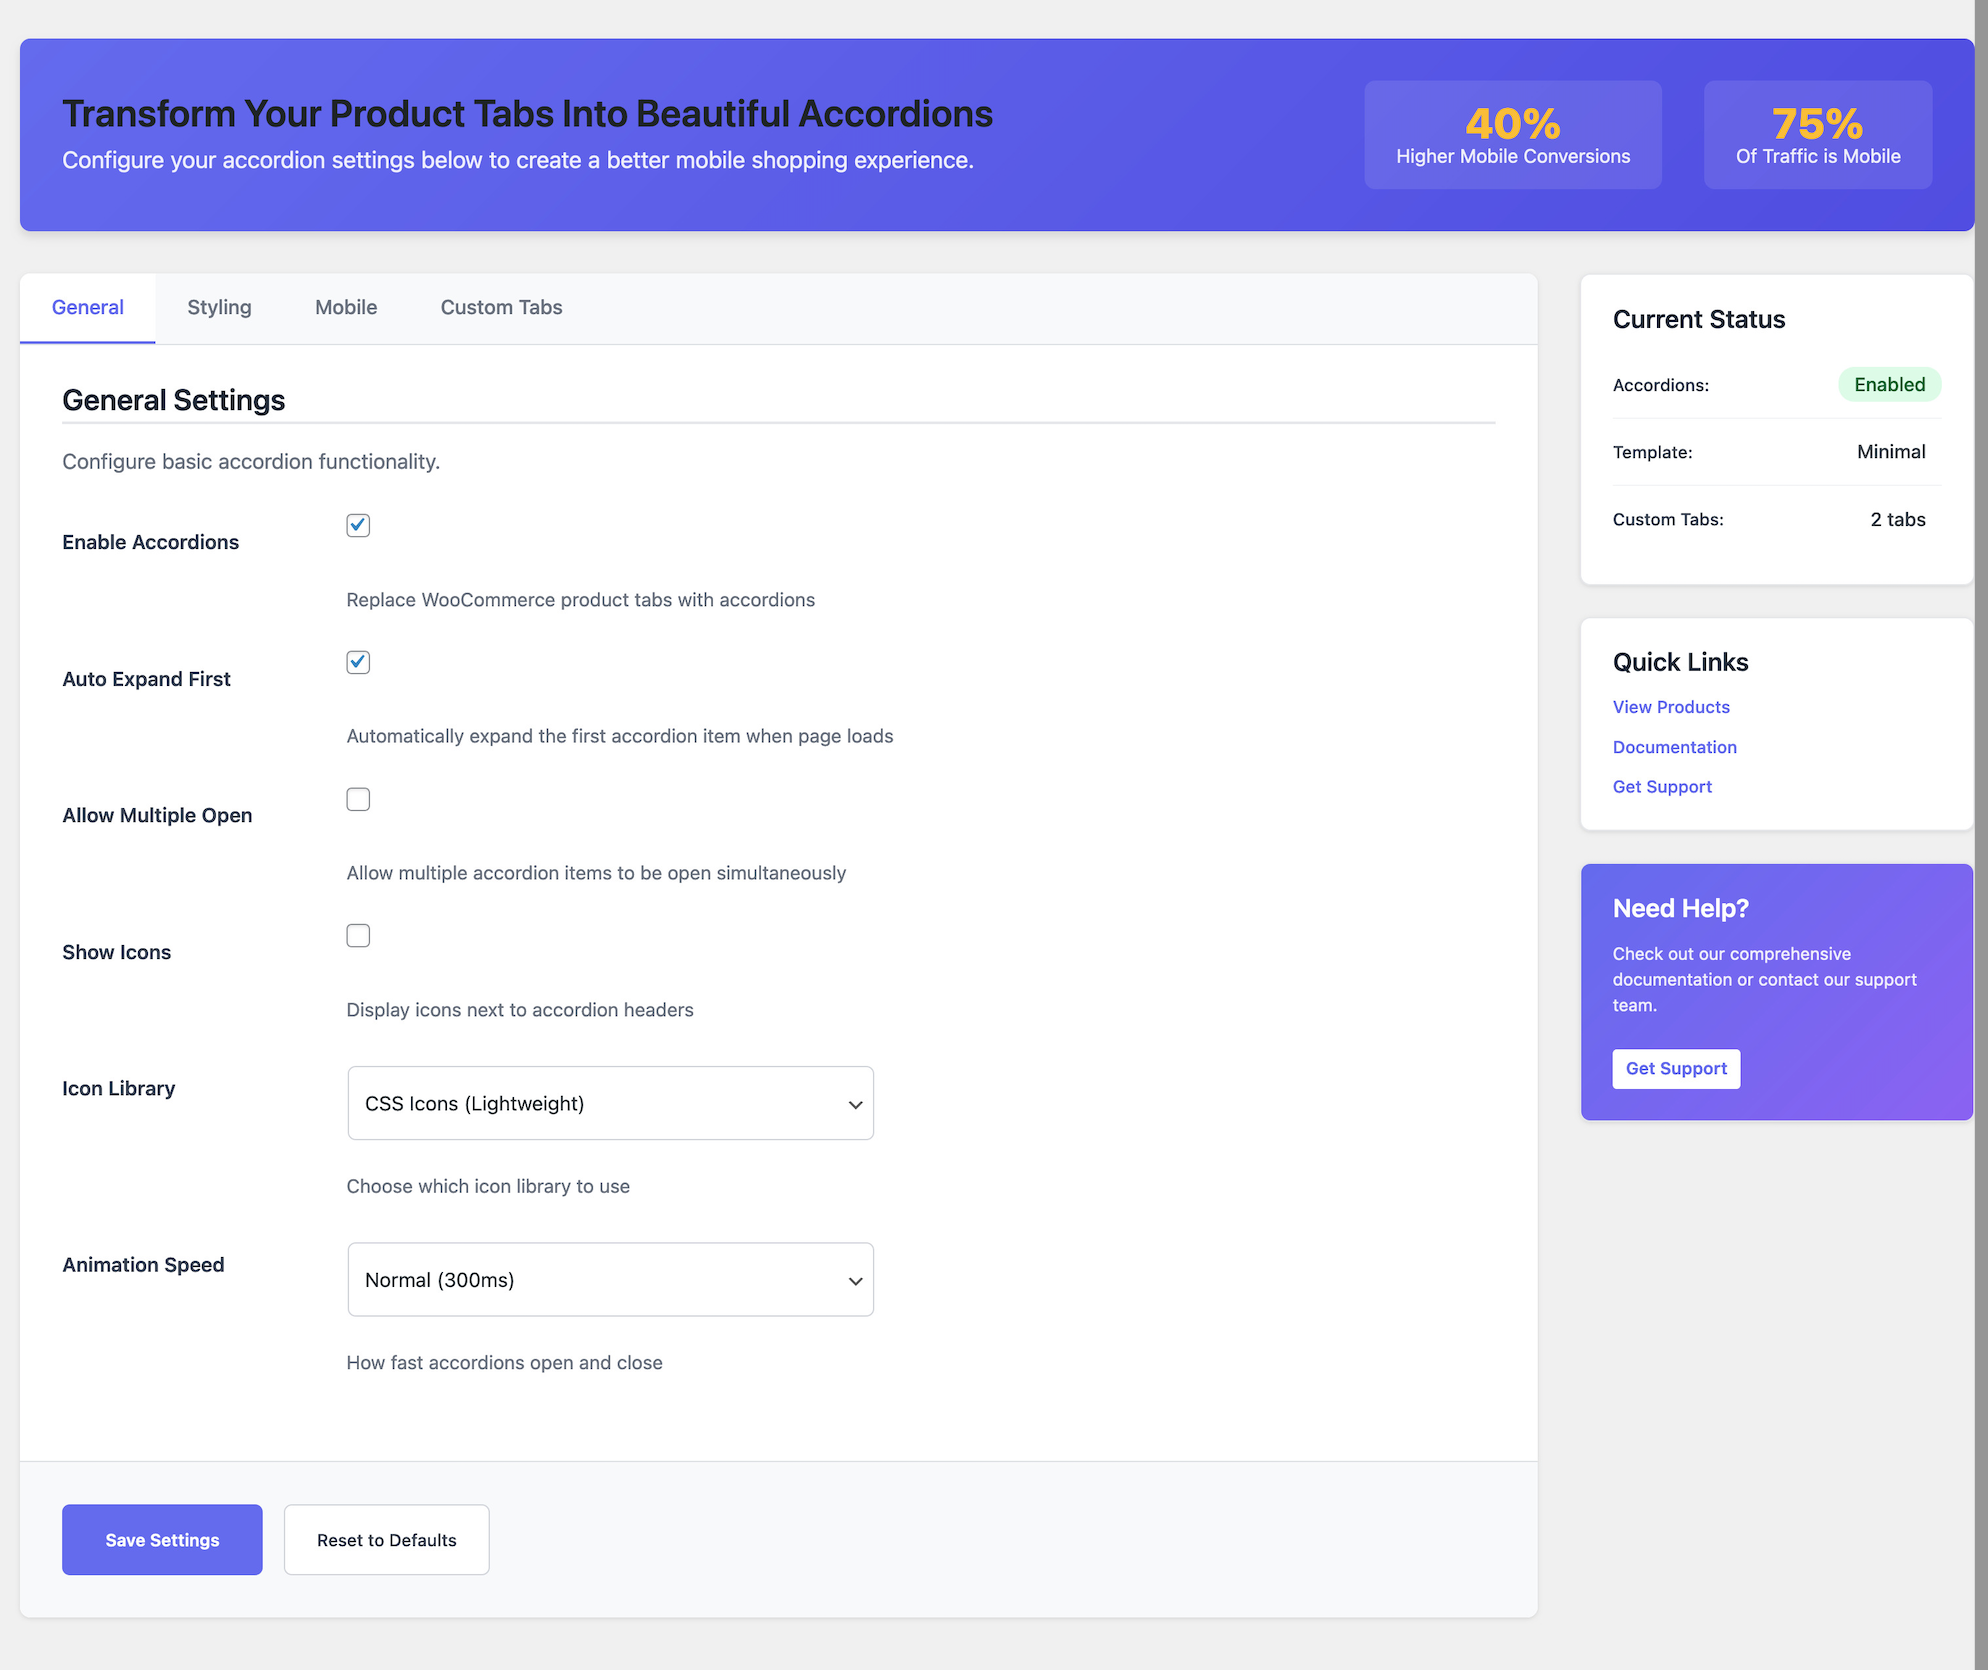The width and height of the screenshot is (1988, 1670).
Task: Click the Animation Speed label
Action: 143,1265
